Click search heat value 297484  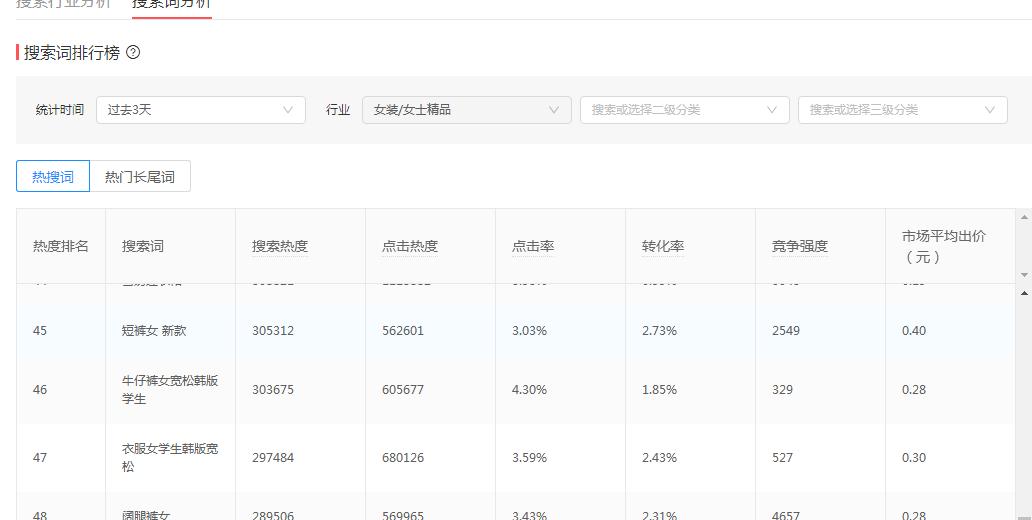(273, 457)
